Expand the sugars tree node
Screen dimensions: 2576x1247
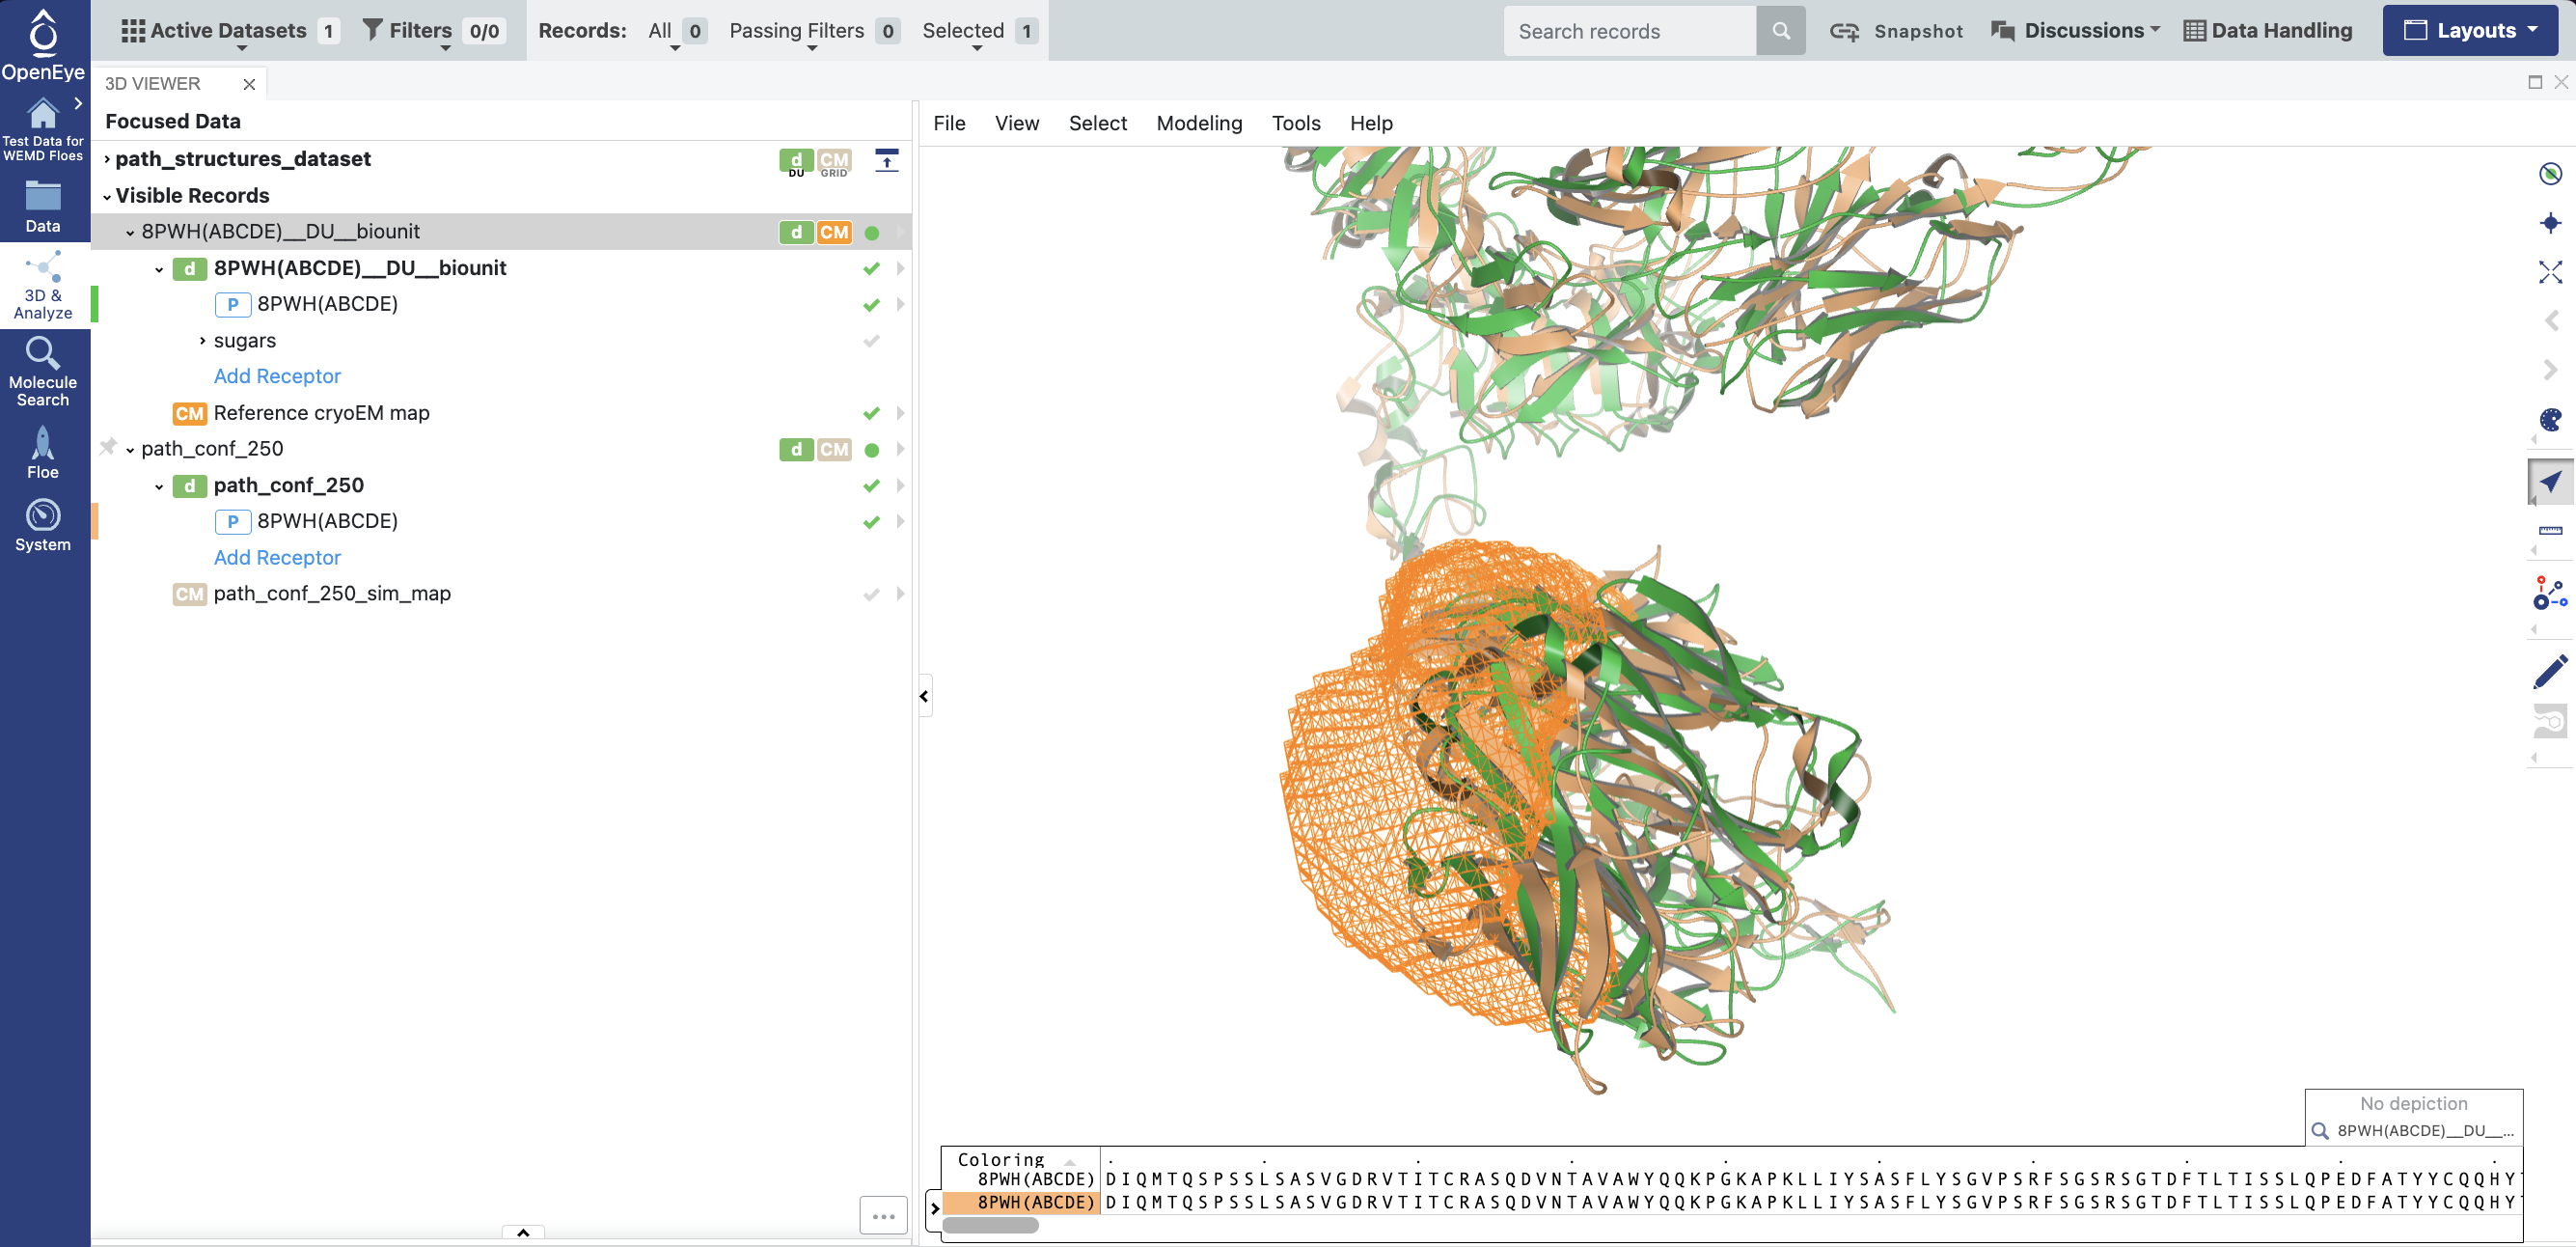tap(202, 341)
